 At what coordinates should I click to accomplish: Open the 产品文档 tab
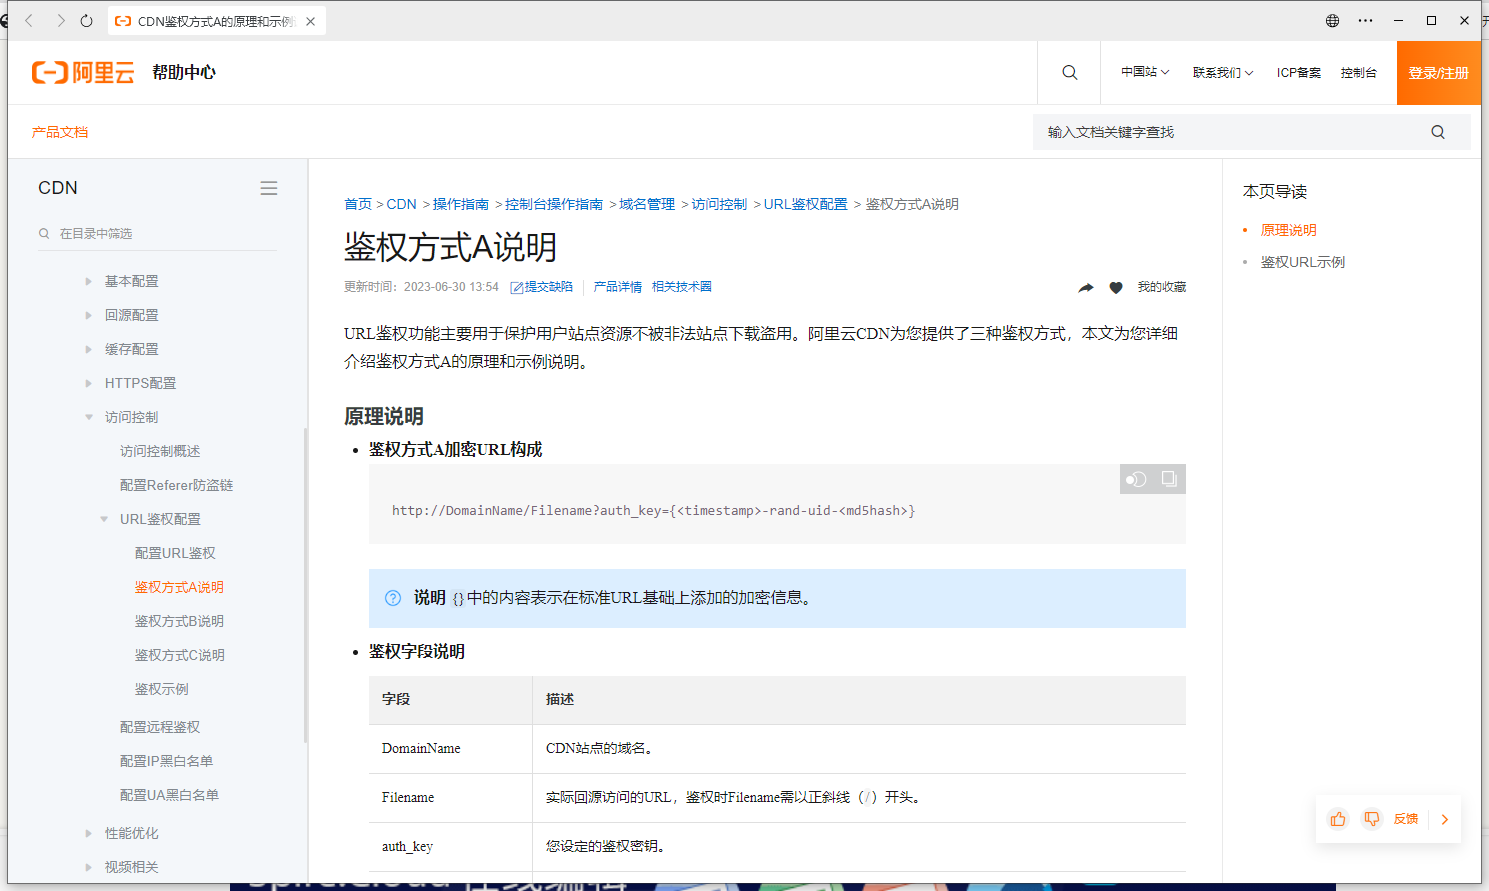click(x=60, y=132)
